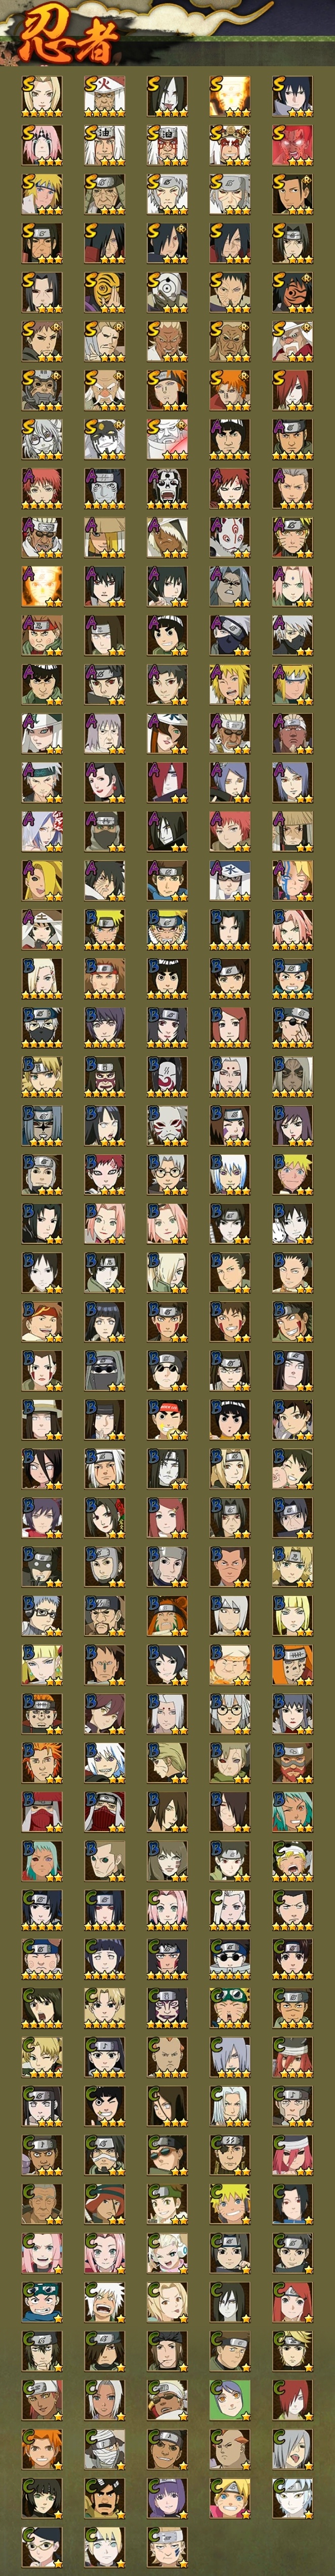Select Hidan with black-and-white skull face paint
Viewport: 335px width, 2576px height.
167,487
